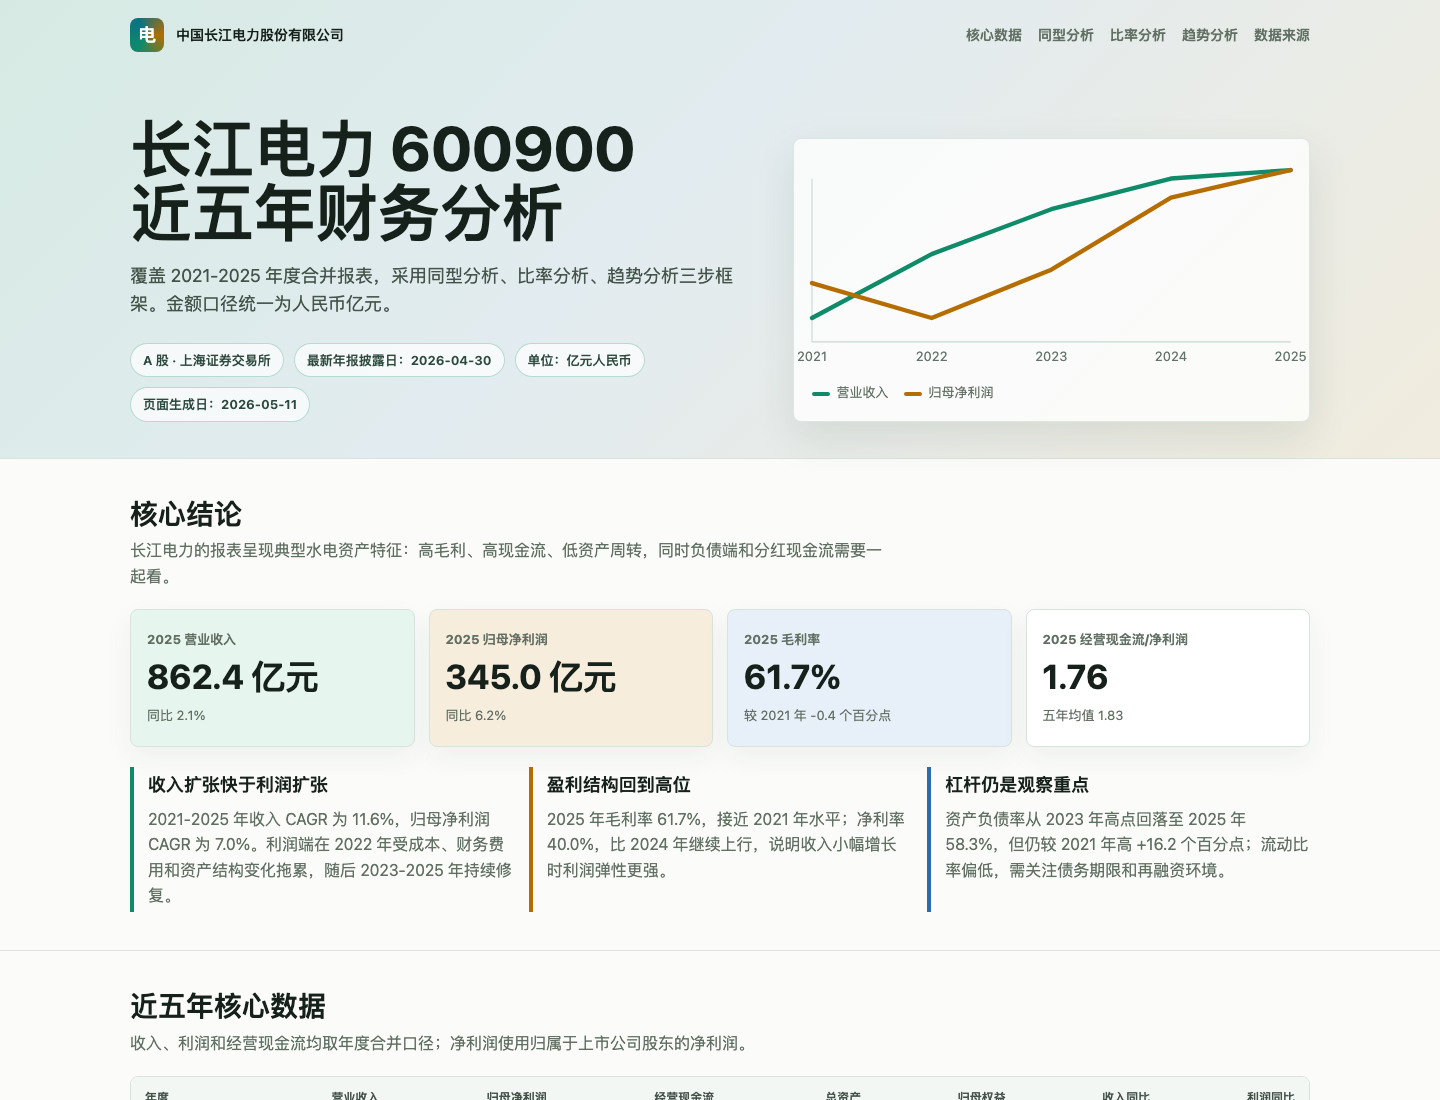1440x1100 pixels.
Task: Click the 收入扩张快于利润扩张 heading
Action: tap(238, 785)
